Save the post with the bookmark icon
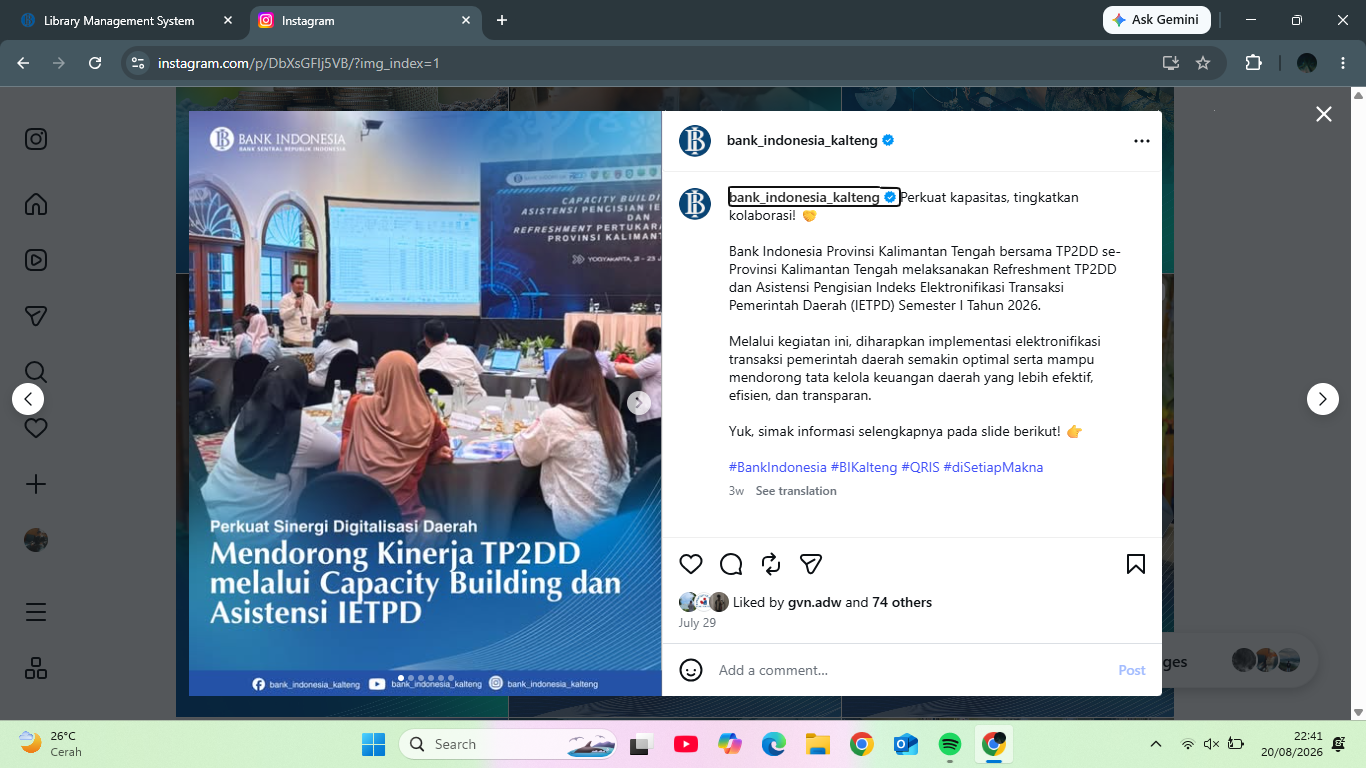 [1136, 564]
